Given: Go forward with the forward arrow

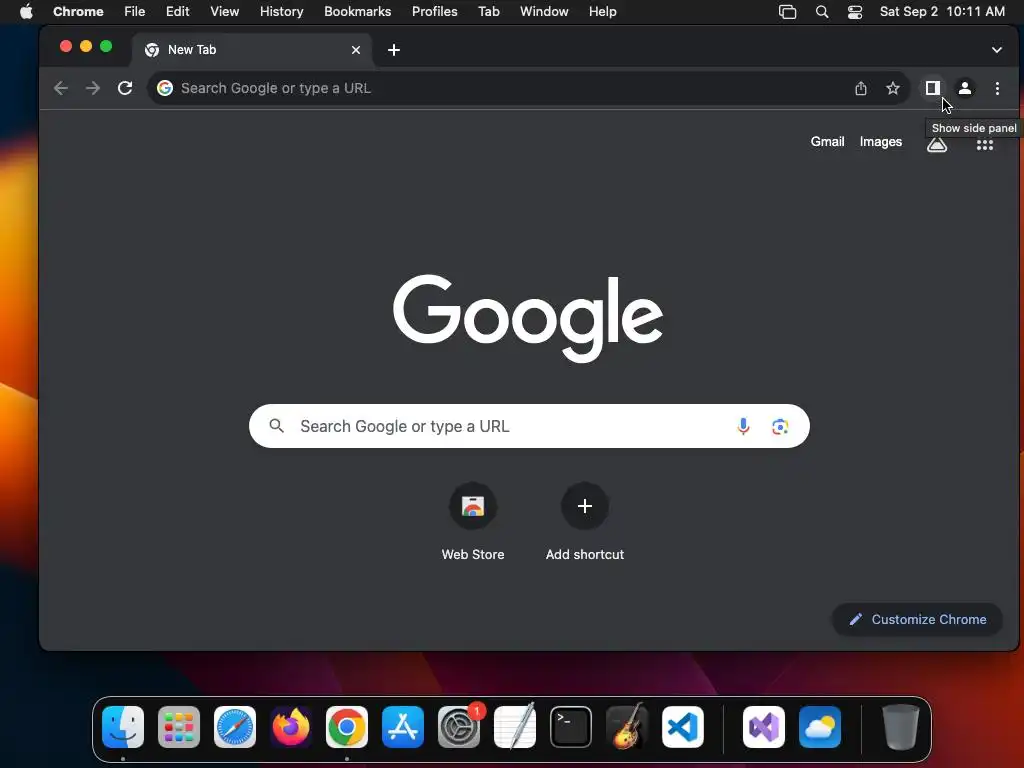Looking at the screenshot, I should click(x=93, y=88).
